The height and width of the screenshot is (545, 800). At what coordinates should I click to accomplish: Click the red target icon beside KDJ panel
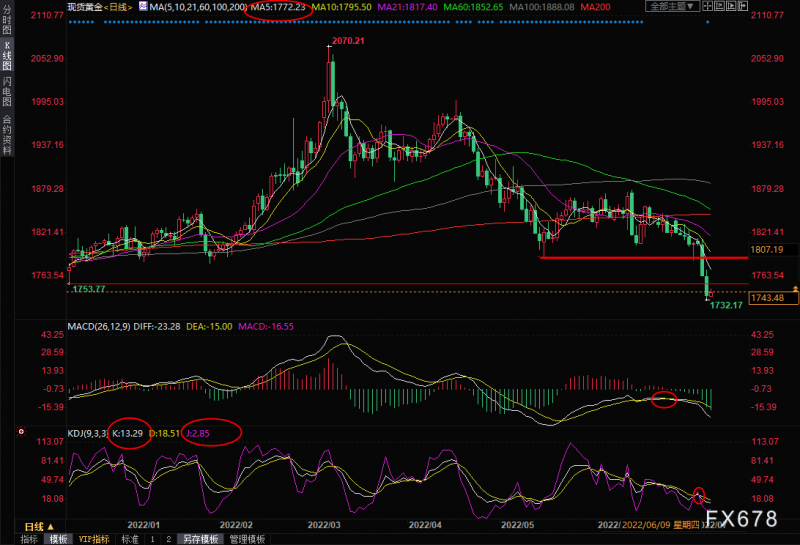[21, 431]
